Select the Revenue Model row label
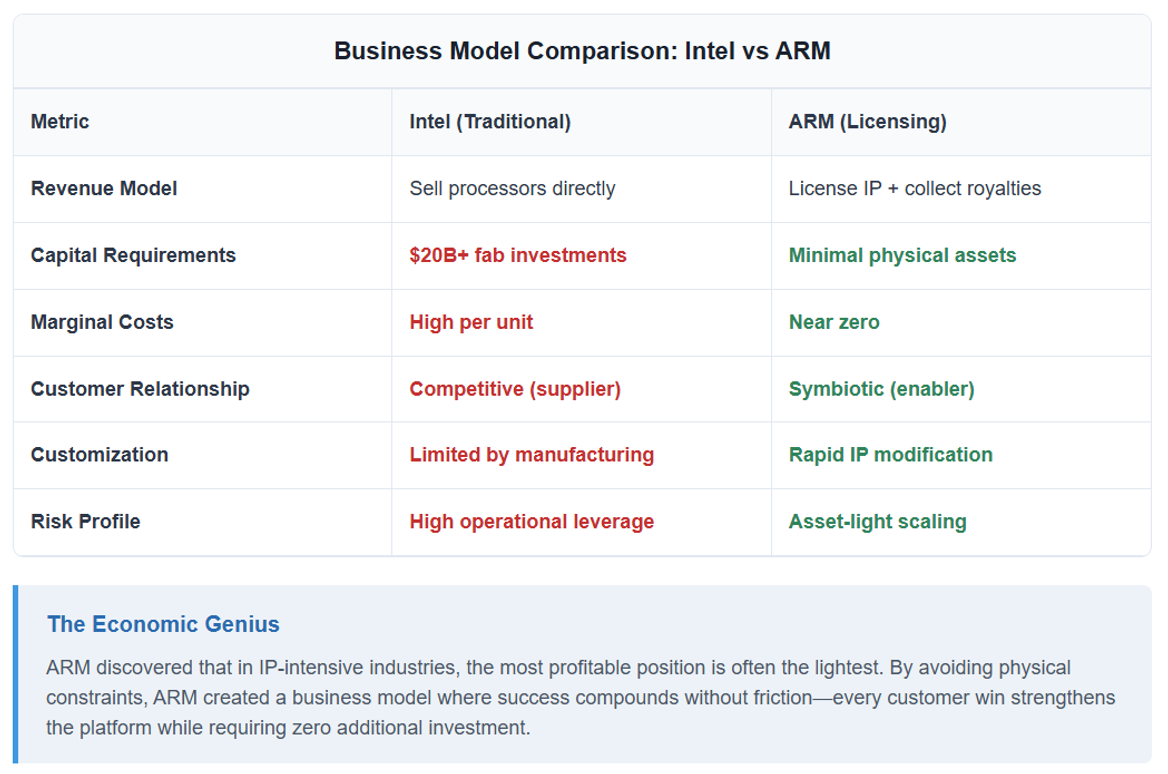This screenshot has width=1168, height=774. [104, 188]
